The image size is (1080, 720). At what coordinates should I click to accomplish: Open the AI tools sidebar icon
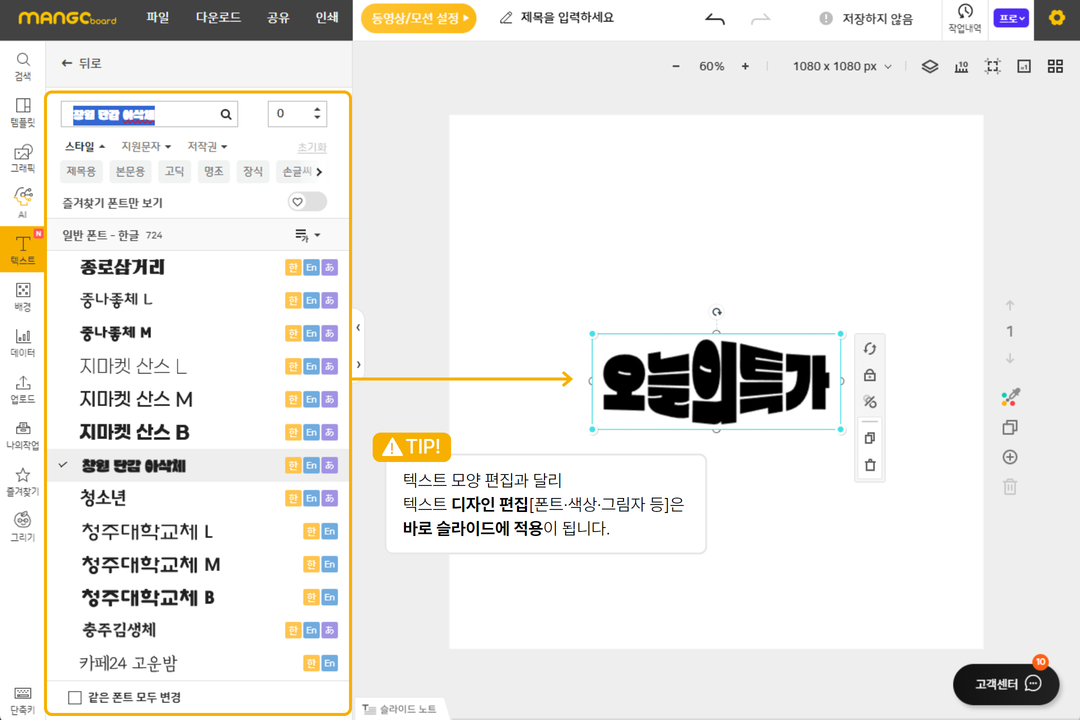pyautogui.click(x=22, y=201)
